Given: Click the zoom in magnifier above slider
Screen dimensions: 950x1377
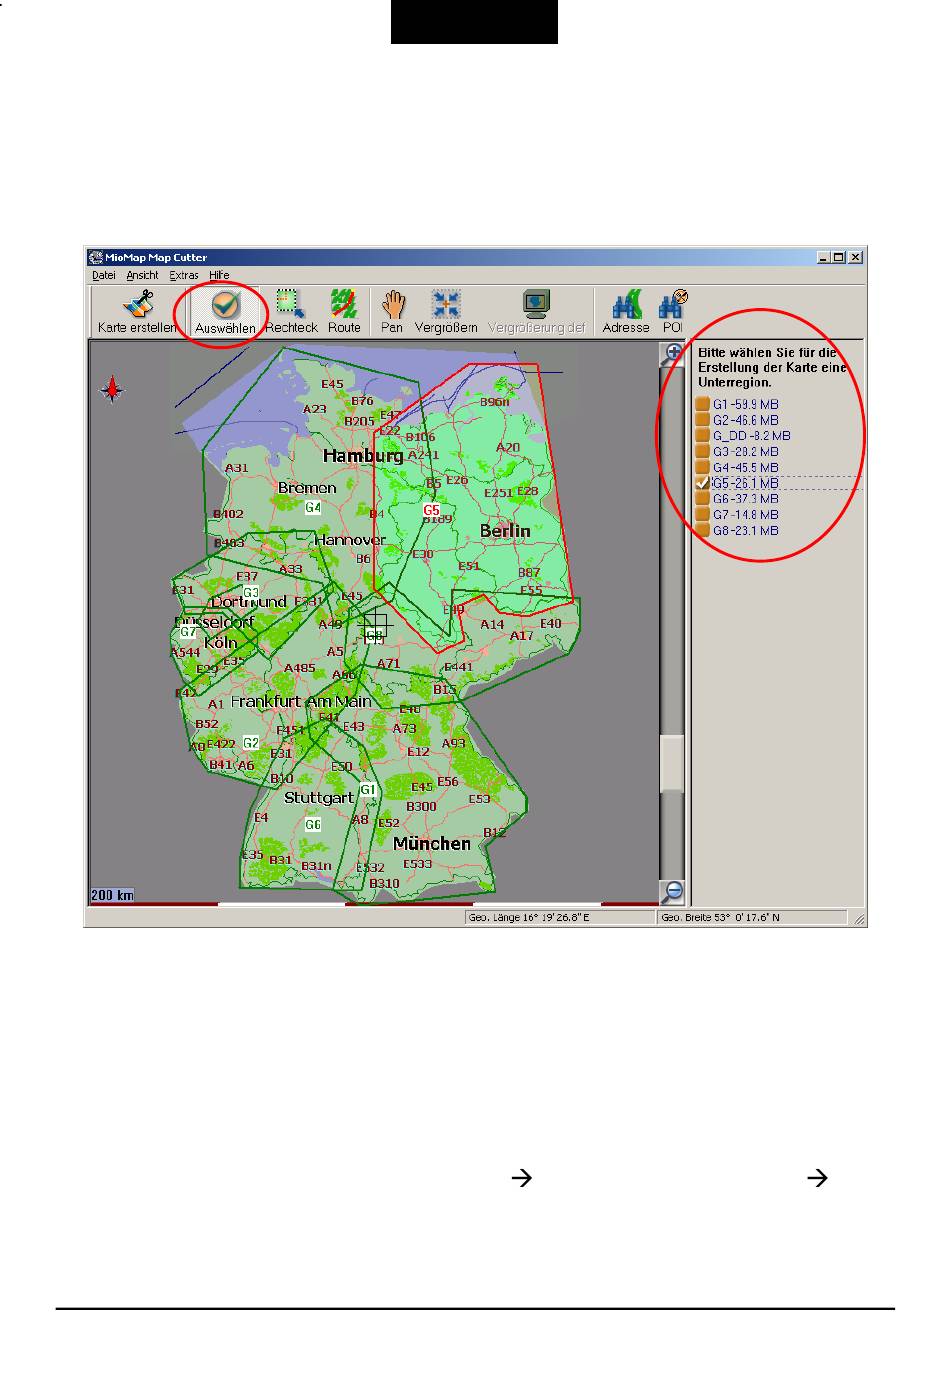Looking at the screenshot, I should [x=674, y=354].
